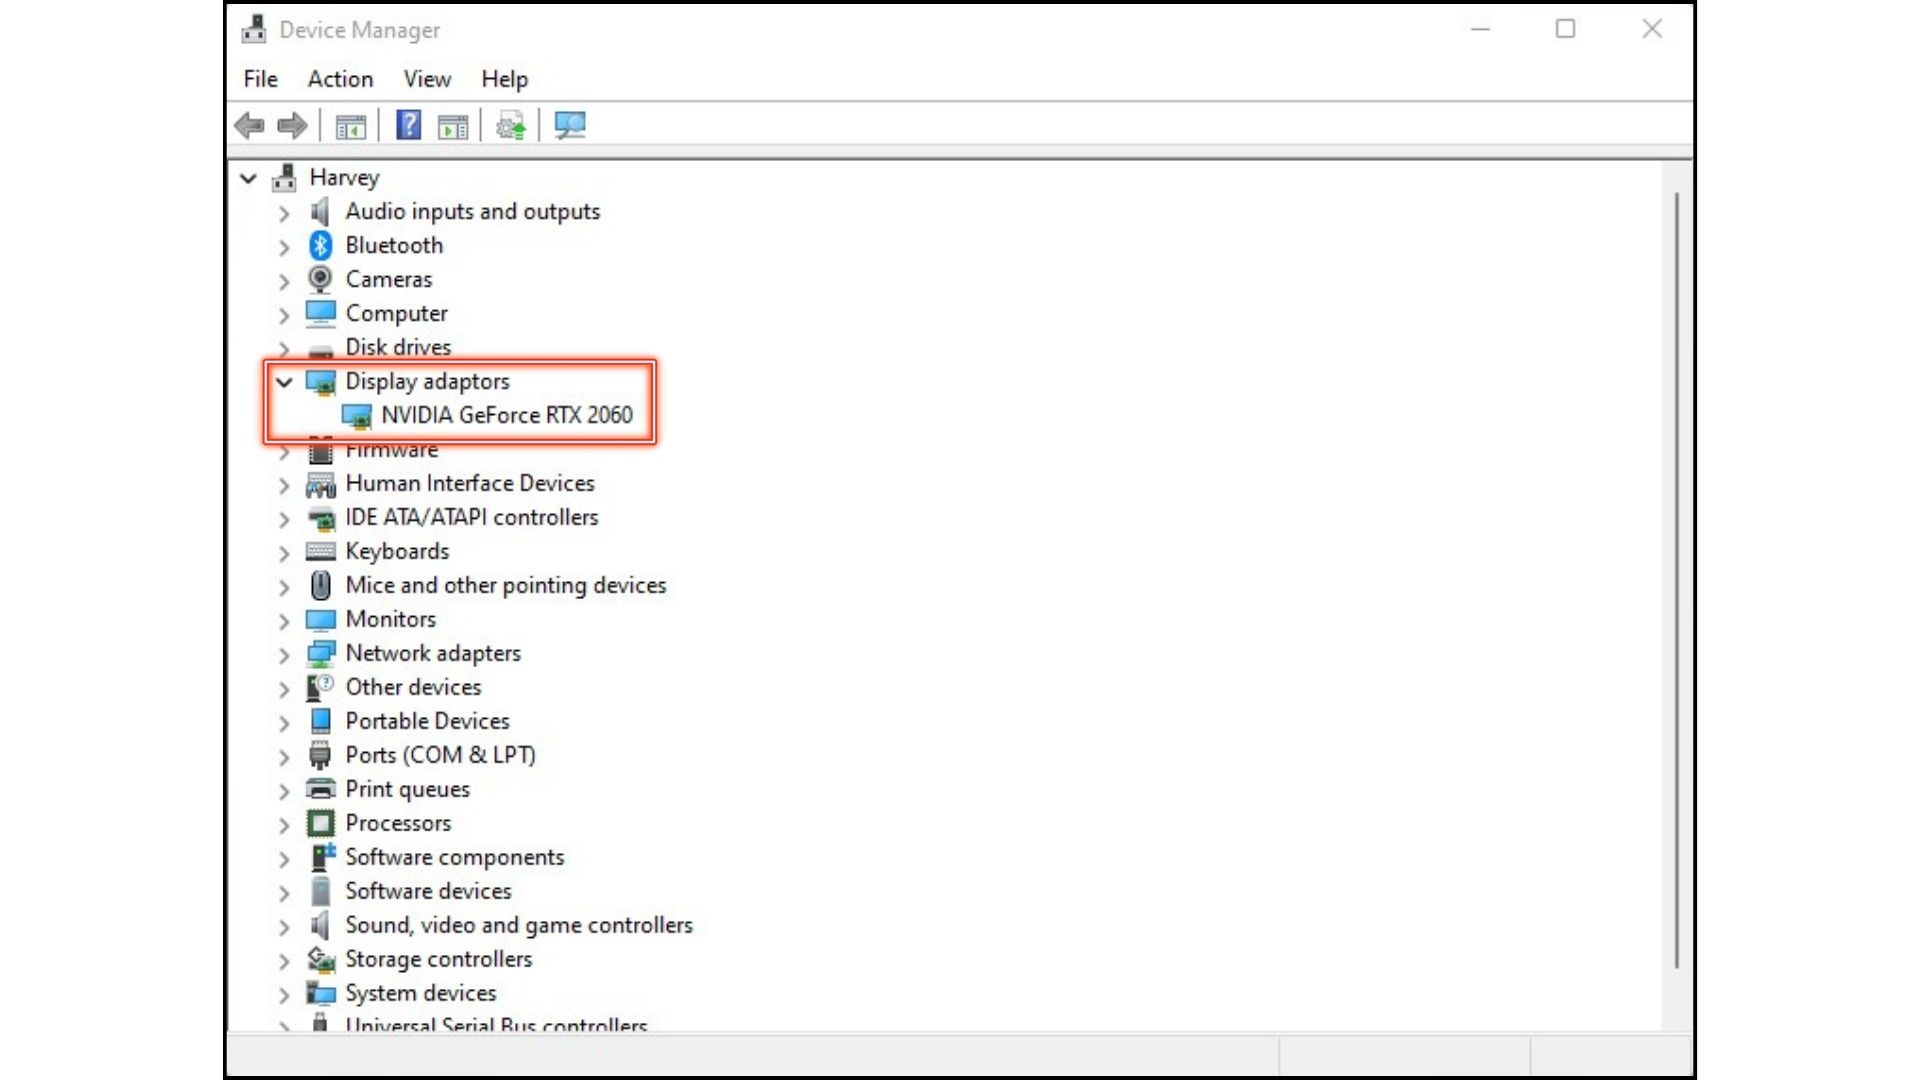Click the Audio inputs speaker icon

[x=320, y=211]
